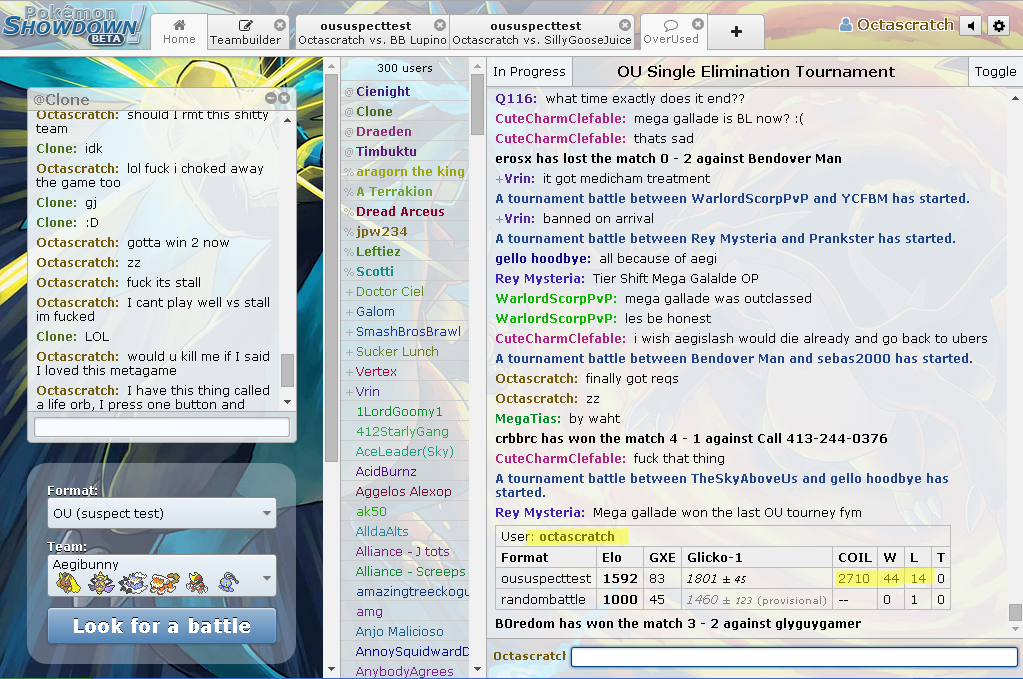Open the Format dropdown showing OU (suspect test)

pyautogui.click(x=161, y=514)
